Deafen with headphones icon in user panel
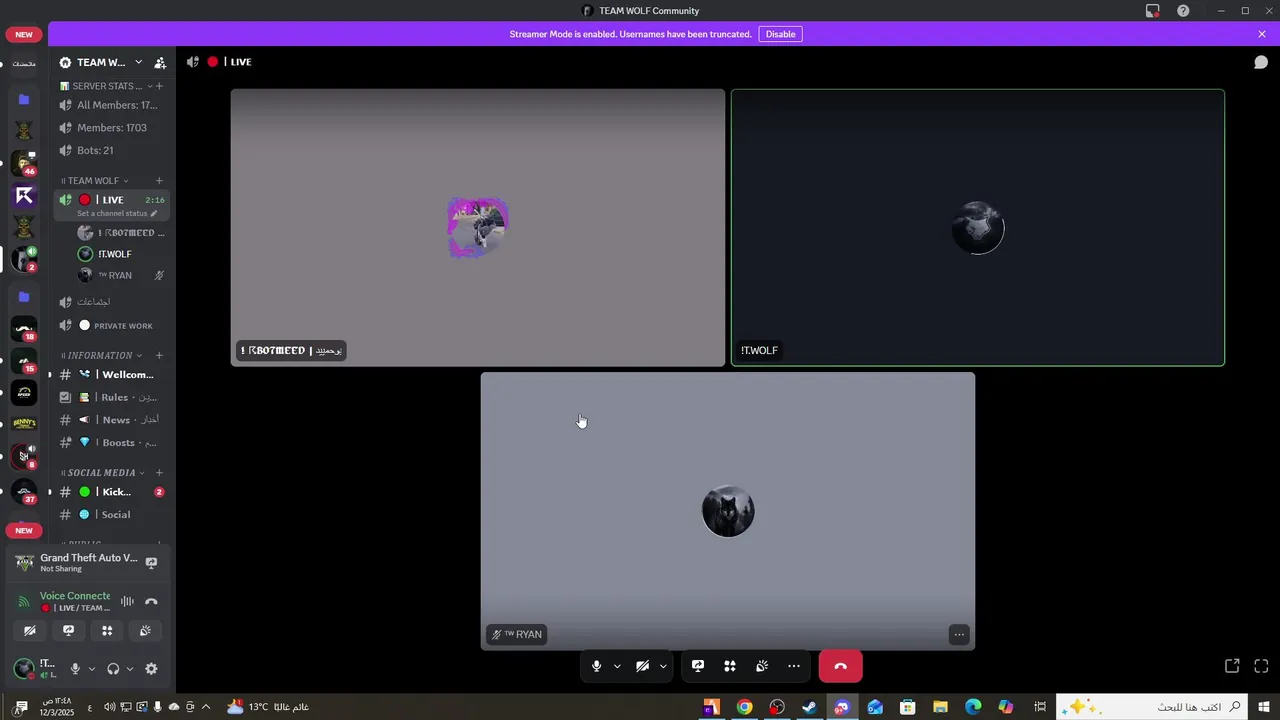The image size is (1280, 720). [x=113, y=669]
